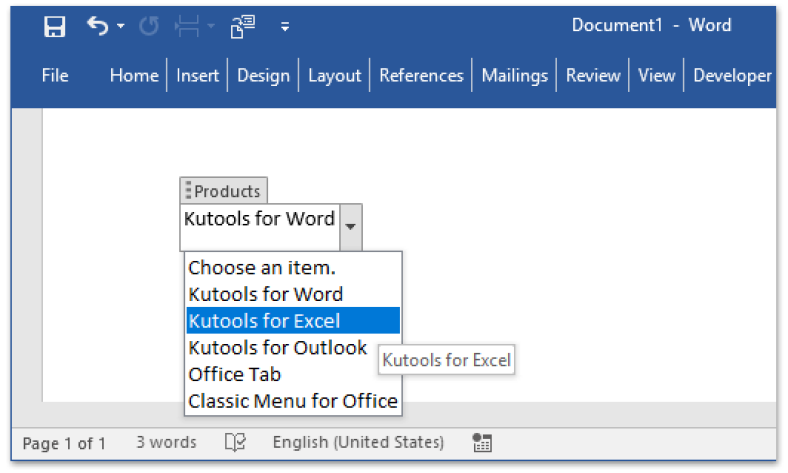Select 'Choose an item.' placeholder entry
788x473 pixels.
pyautogui.click(x=262, y=267)
